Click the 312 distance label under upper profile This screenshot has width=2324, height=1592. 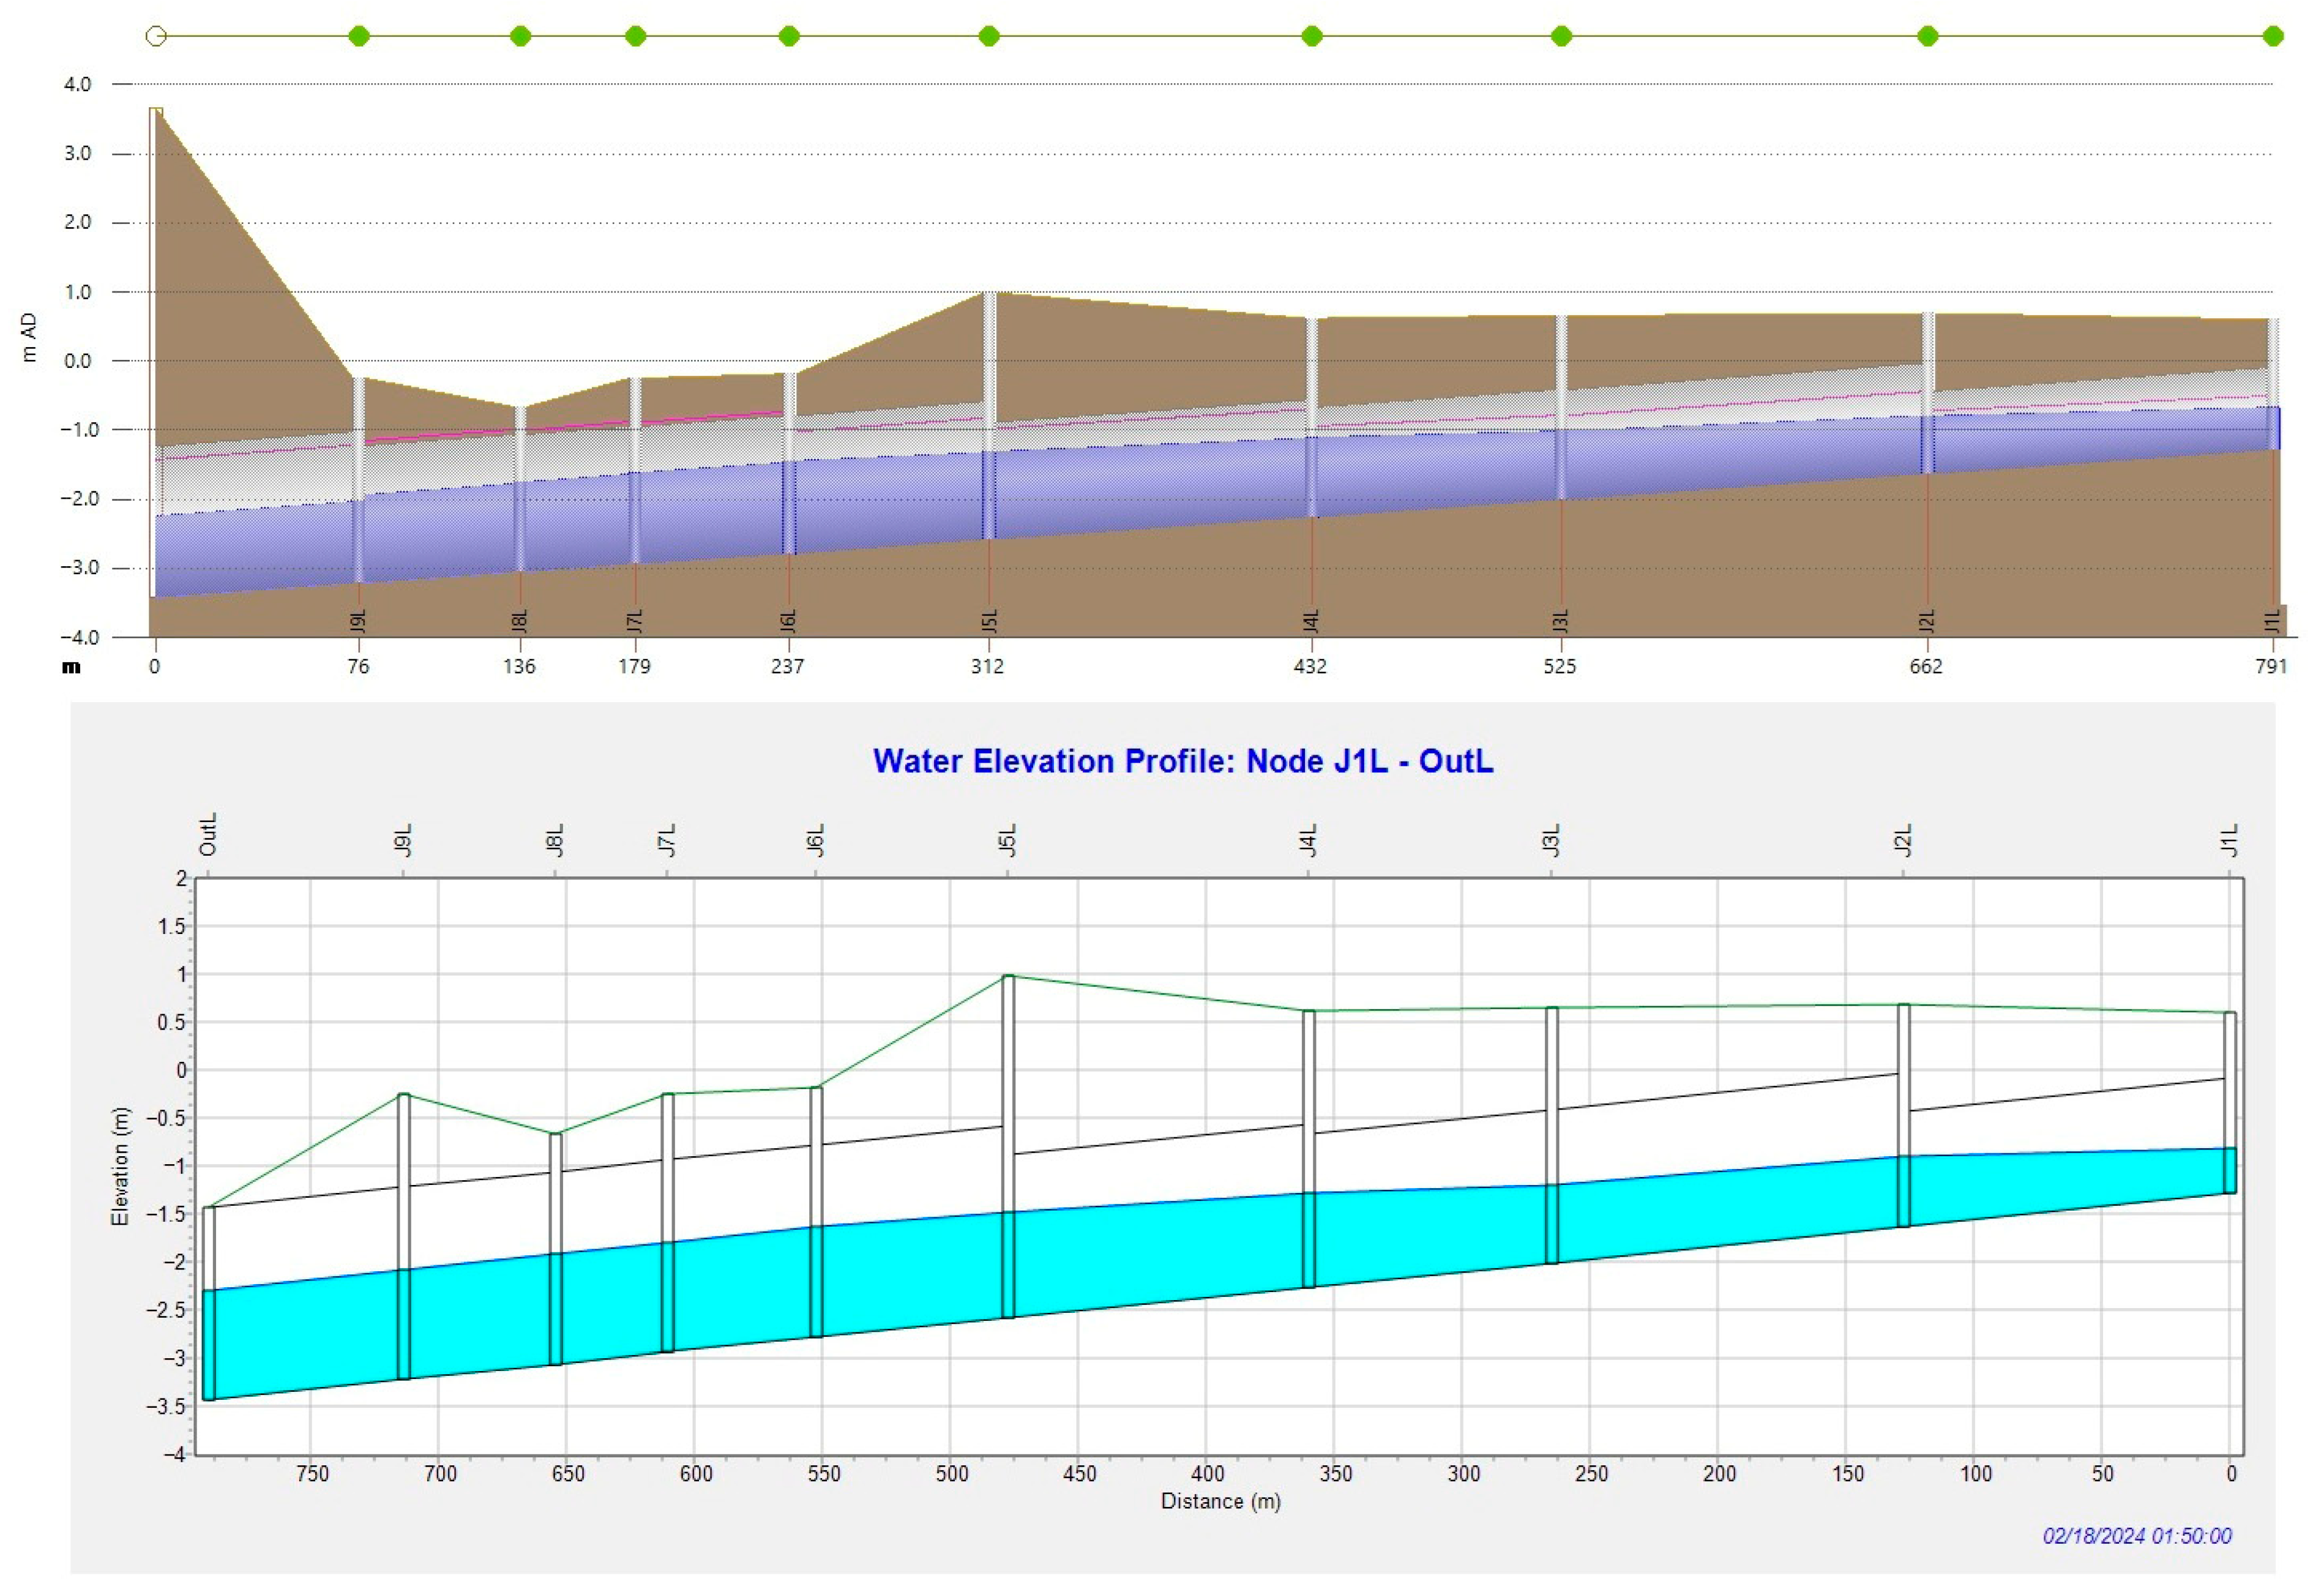pos(987,667)
